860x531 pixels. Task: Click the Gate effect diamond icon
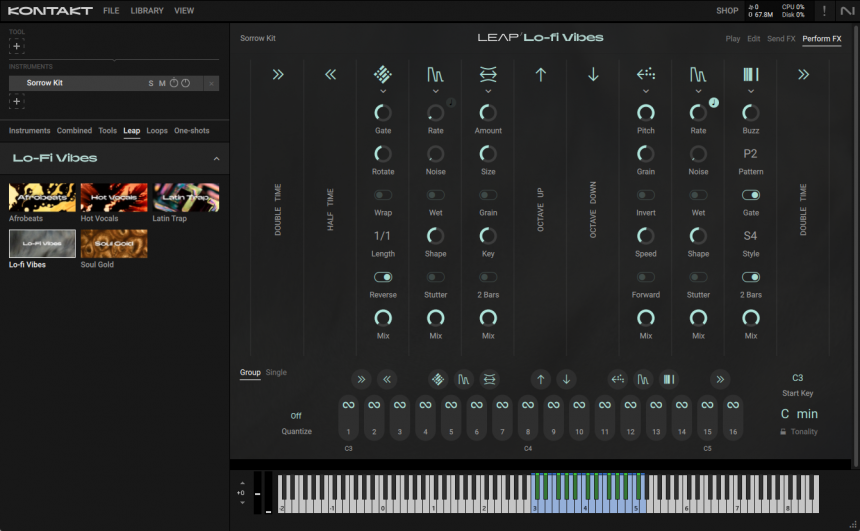tap(383, 74)
